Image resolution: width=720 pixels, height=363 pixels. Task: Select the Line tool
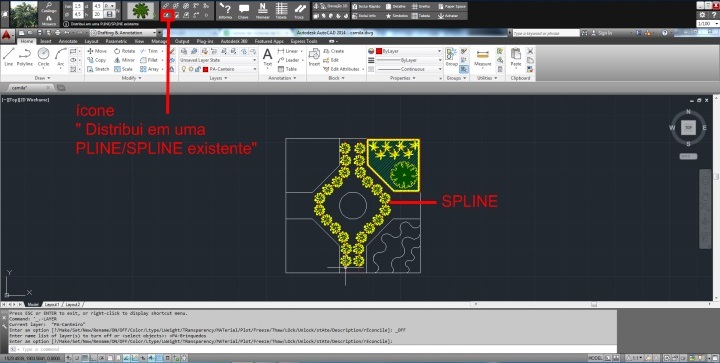pyautogui.click(x=8, y=57)
